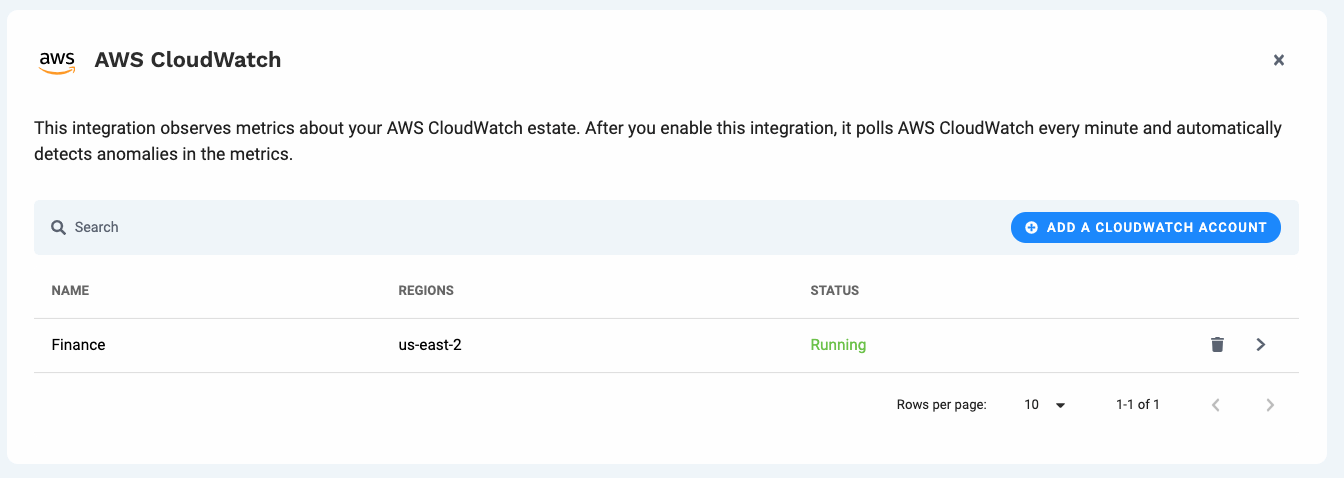The width and height of the screenshot is (1344, 478).
Task: Click the 1-1 of 1 pagination text
Action: tap(1138, 405)
